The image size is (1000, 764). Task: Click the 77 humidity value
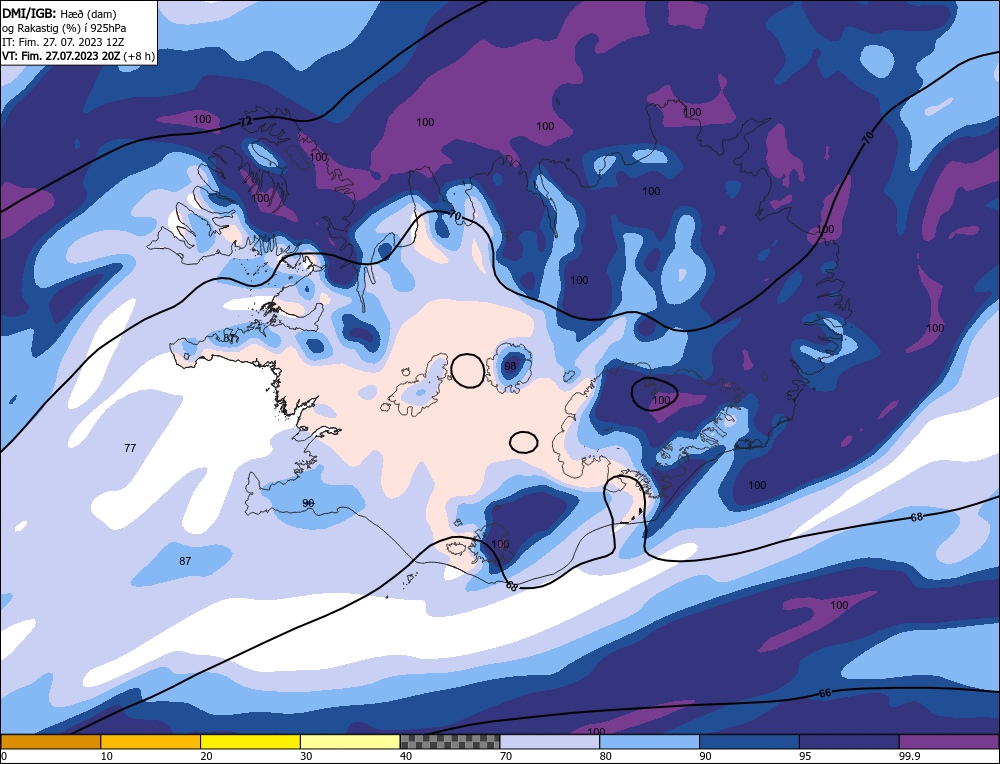coord(130,448)
